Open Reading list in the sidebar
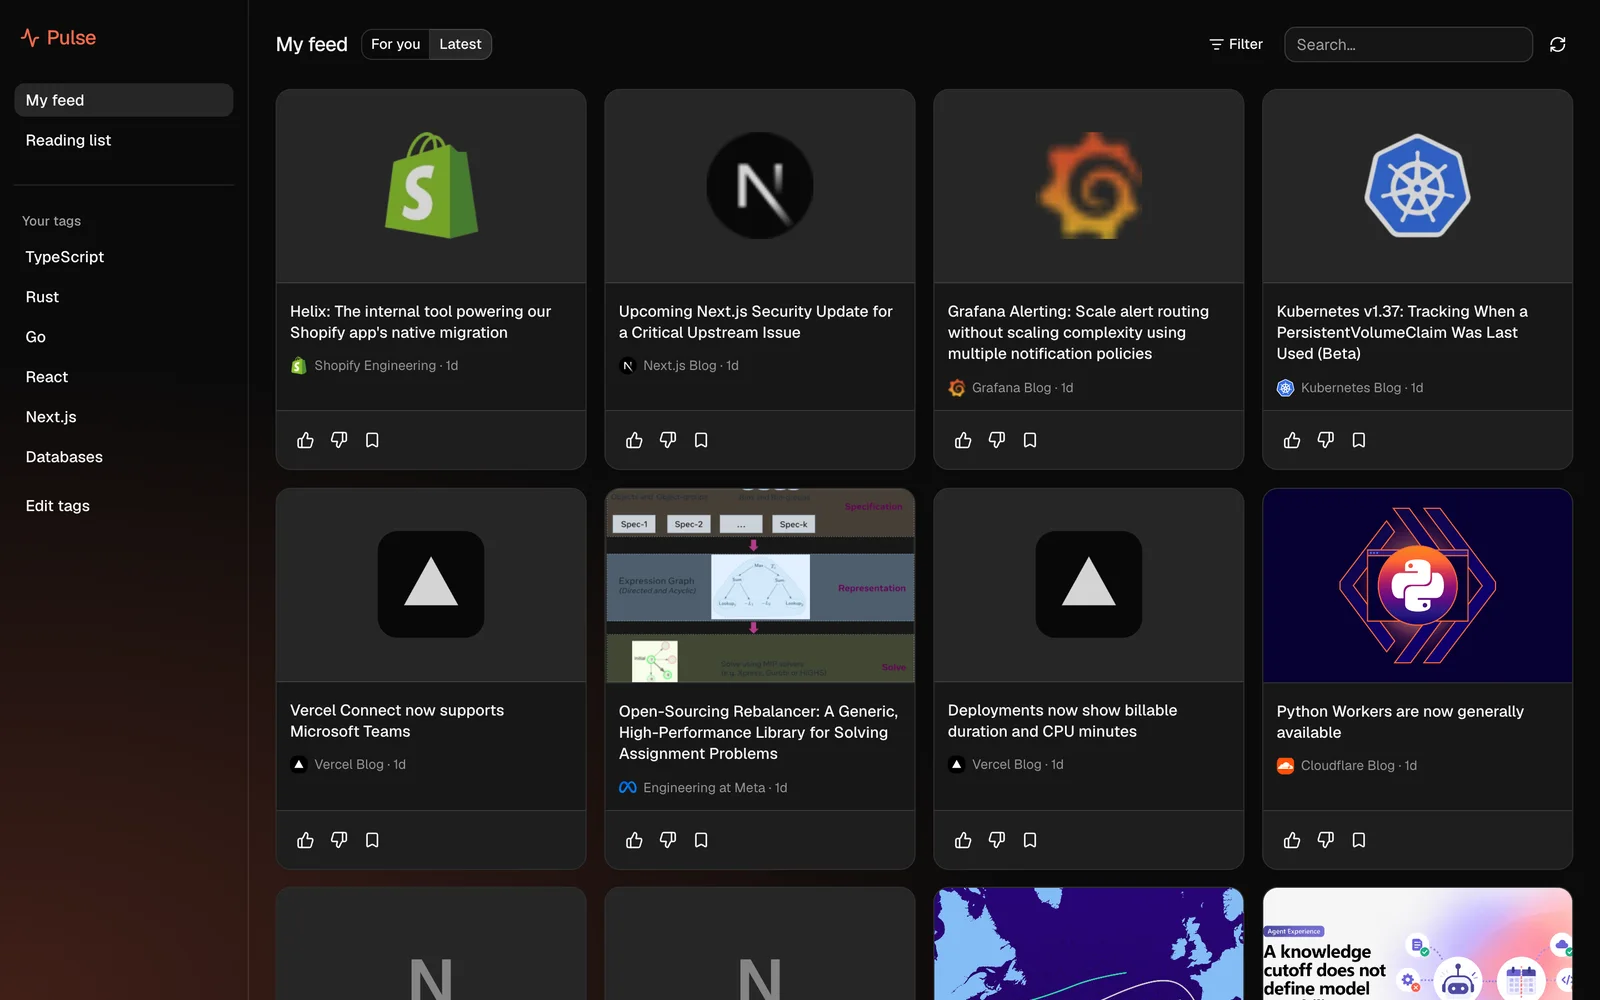This screenshot has height=1000, width=1600. click(123, 140)
